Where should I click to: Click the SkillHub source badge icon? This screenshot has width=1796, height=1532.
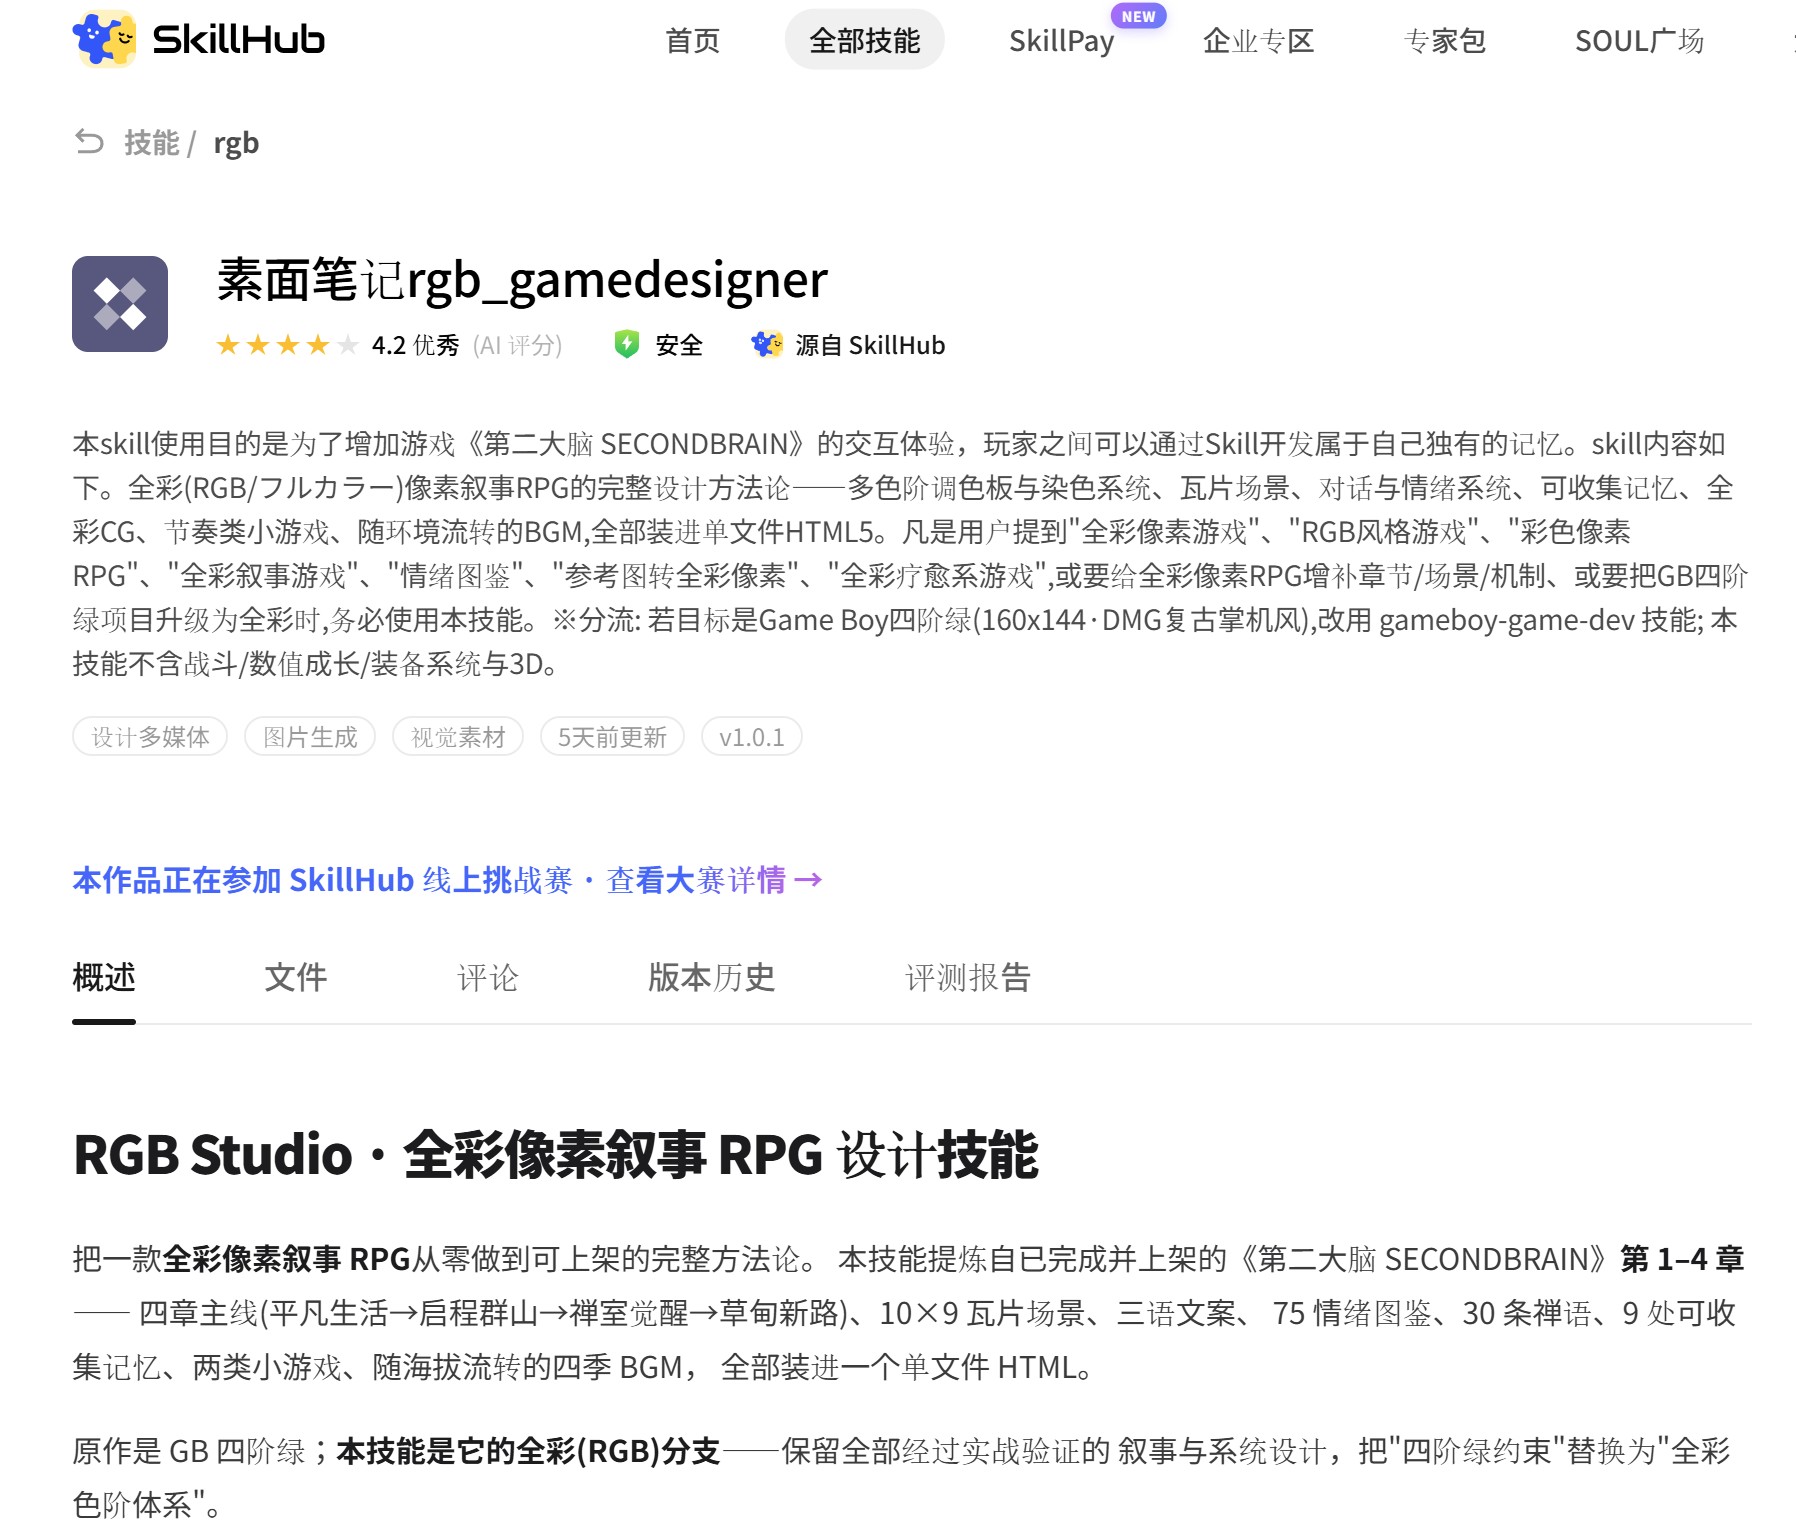point(767,344)
